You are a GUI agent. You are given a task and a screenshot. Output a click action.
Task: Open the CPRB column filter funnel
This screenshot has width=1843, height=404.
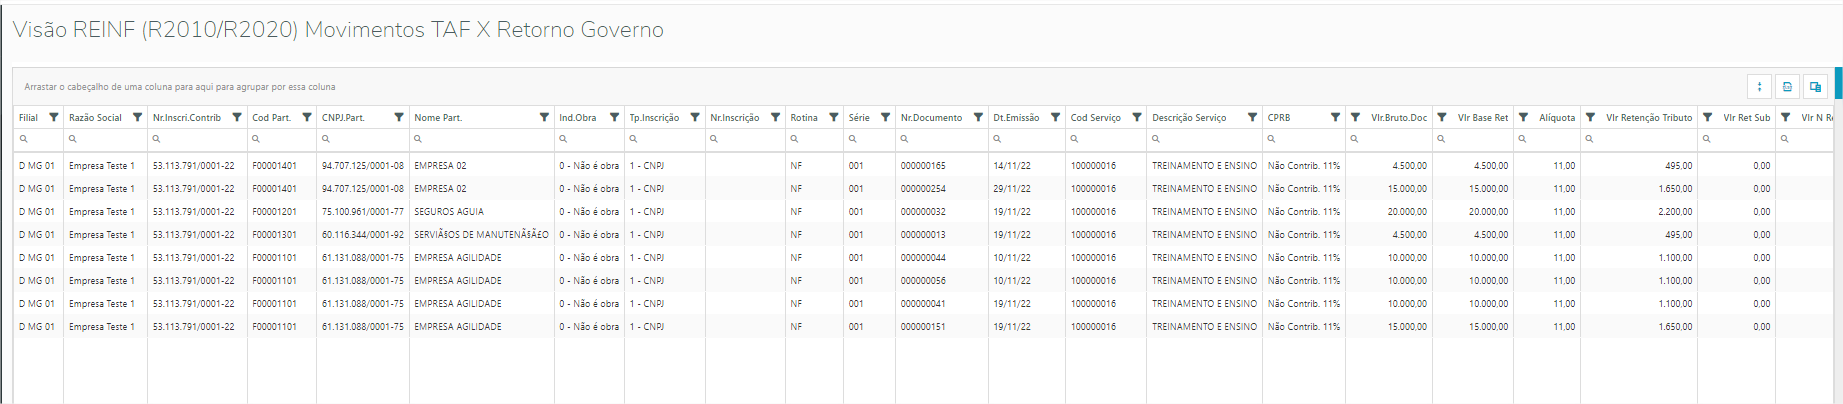[x=1334, y=118]
